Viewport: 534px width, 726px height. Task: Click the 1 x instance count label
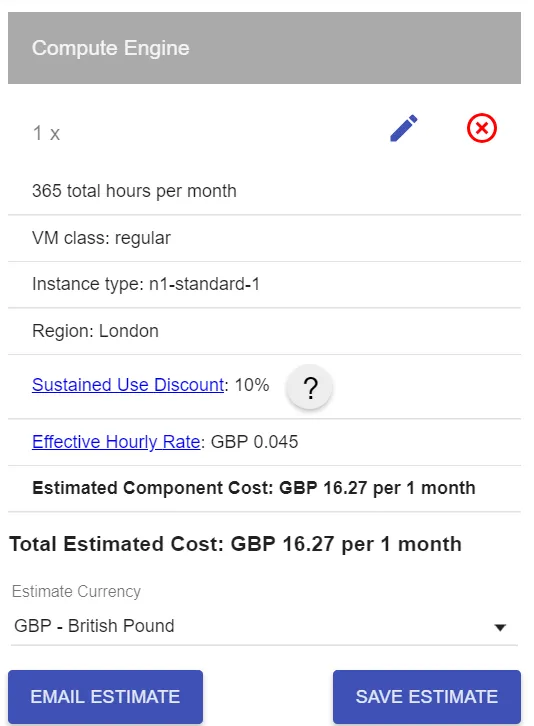(x=46, y=133)
